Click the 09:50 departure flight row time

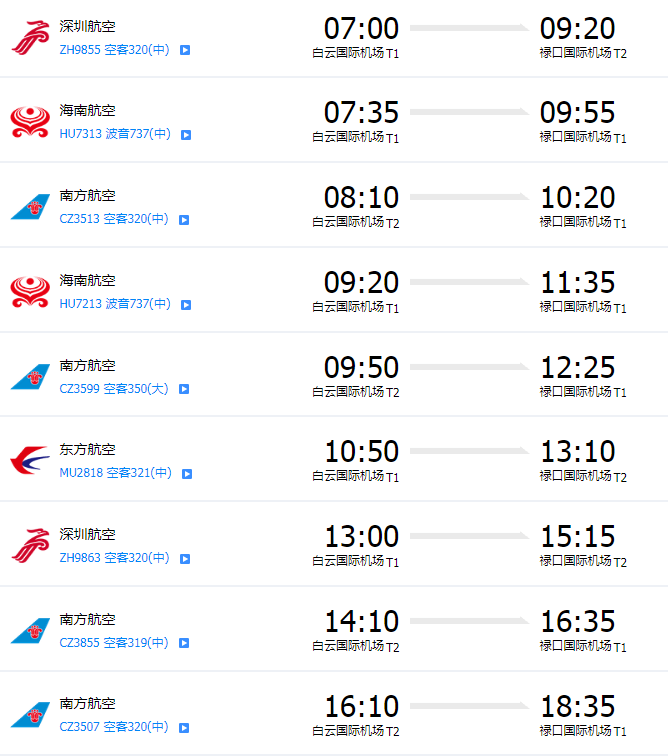coord(361,367)
